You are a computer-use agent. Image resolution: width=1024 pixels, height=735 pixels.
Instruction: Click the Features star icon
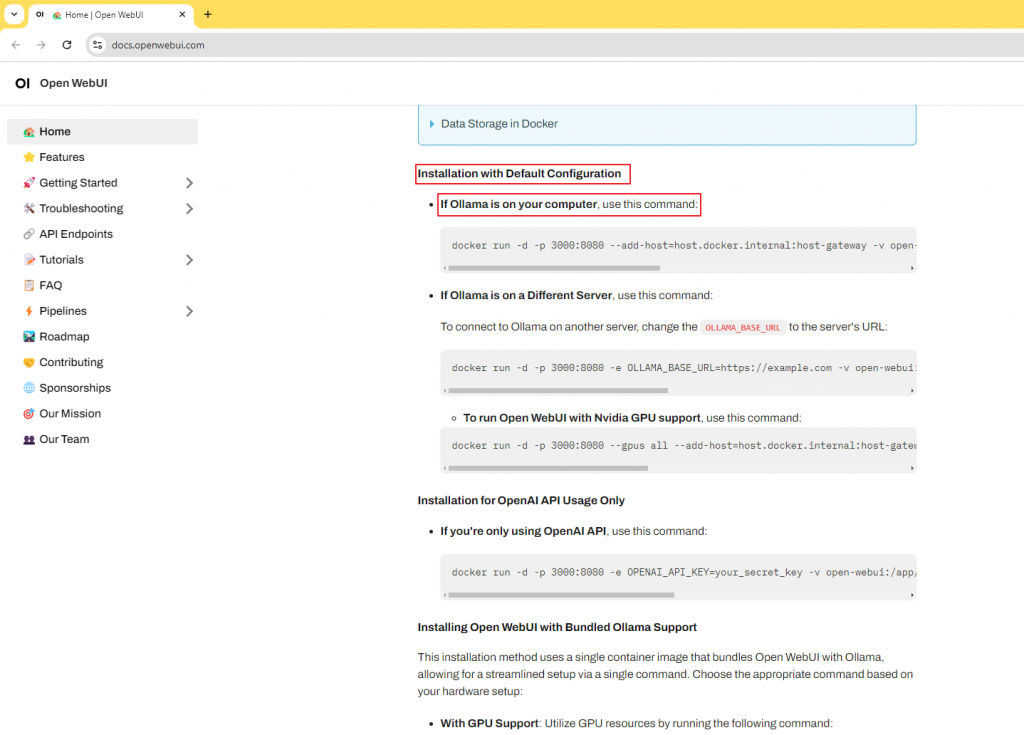click(29, 157)
